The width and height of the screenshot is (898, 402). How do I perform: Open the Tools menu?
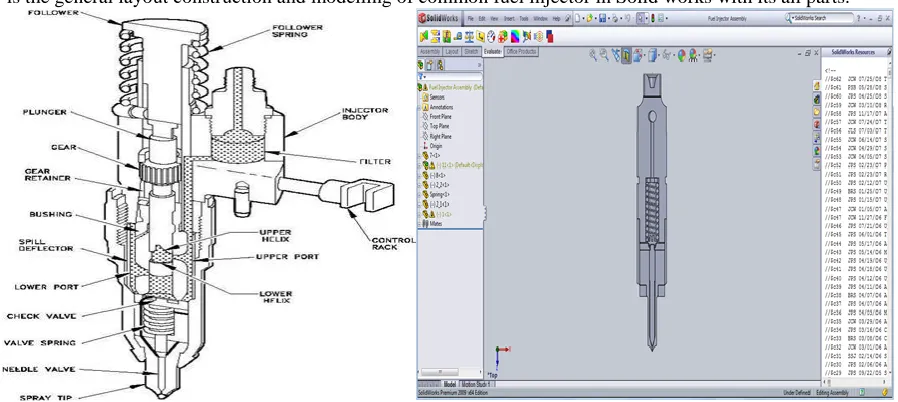coord(524,19)
